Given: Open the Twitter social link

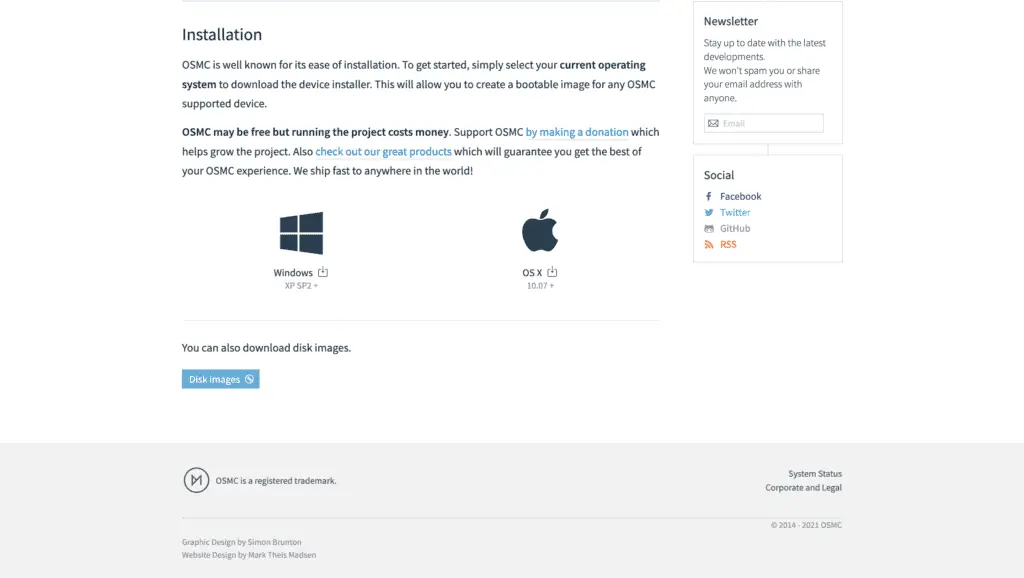Looking at the screenshot, I should click(x=735, y=212).
